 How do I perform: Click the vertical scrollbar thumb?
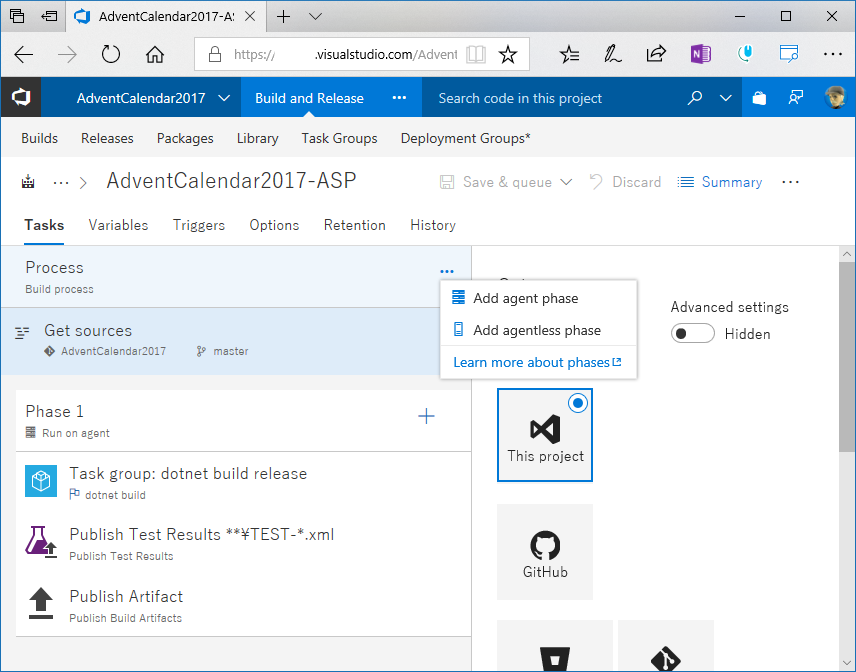point(847,357)
